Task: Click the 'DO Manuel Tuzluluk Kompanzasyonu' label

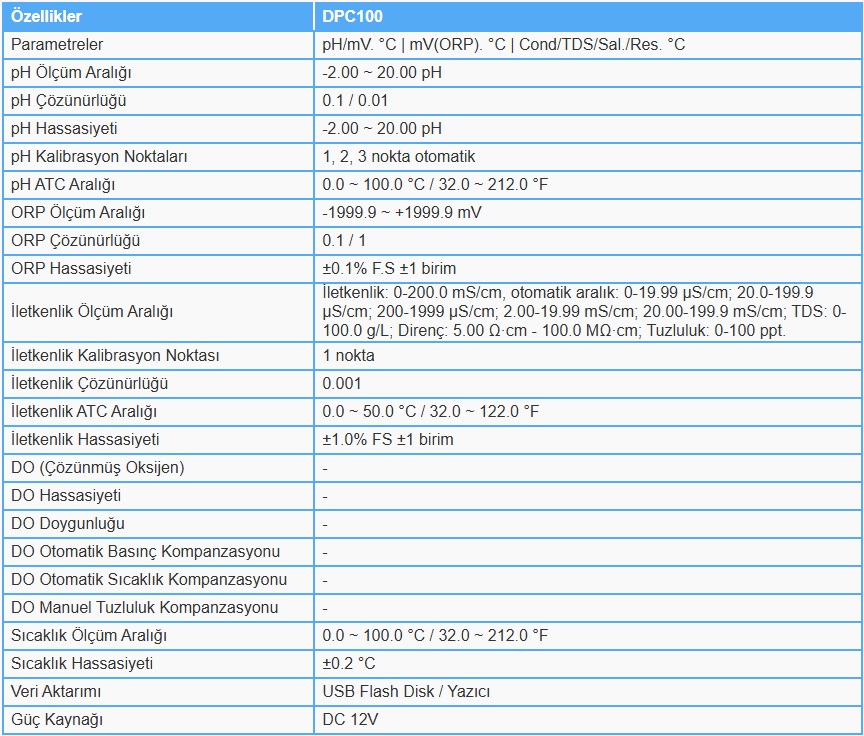Action: [144, 608]
